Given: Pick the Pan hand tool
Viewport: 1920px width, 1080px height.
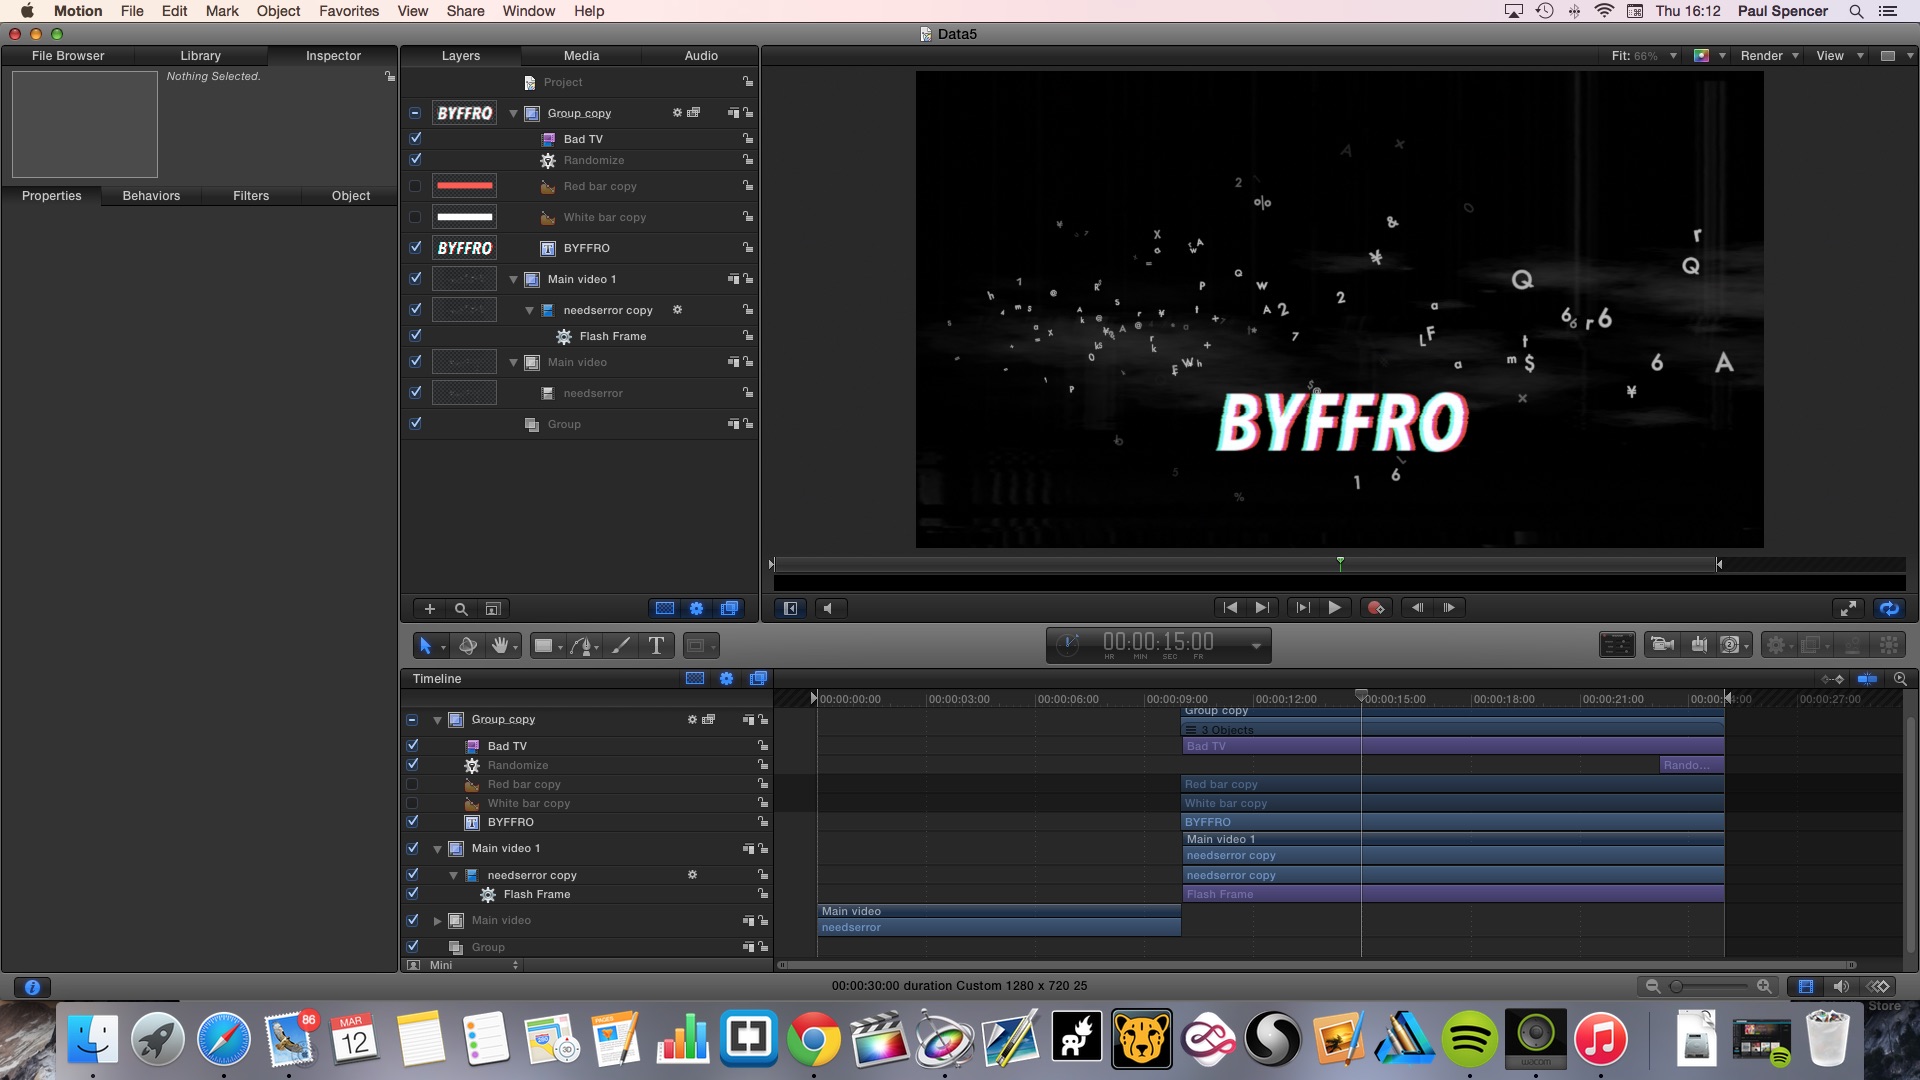Looking at the screenshot, I should (x=500, y=646).
